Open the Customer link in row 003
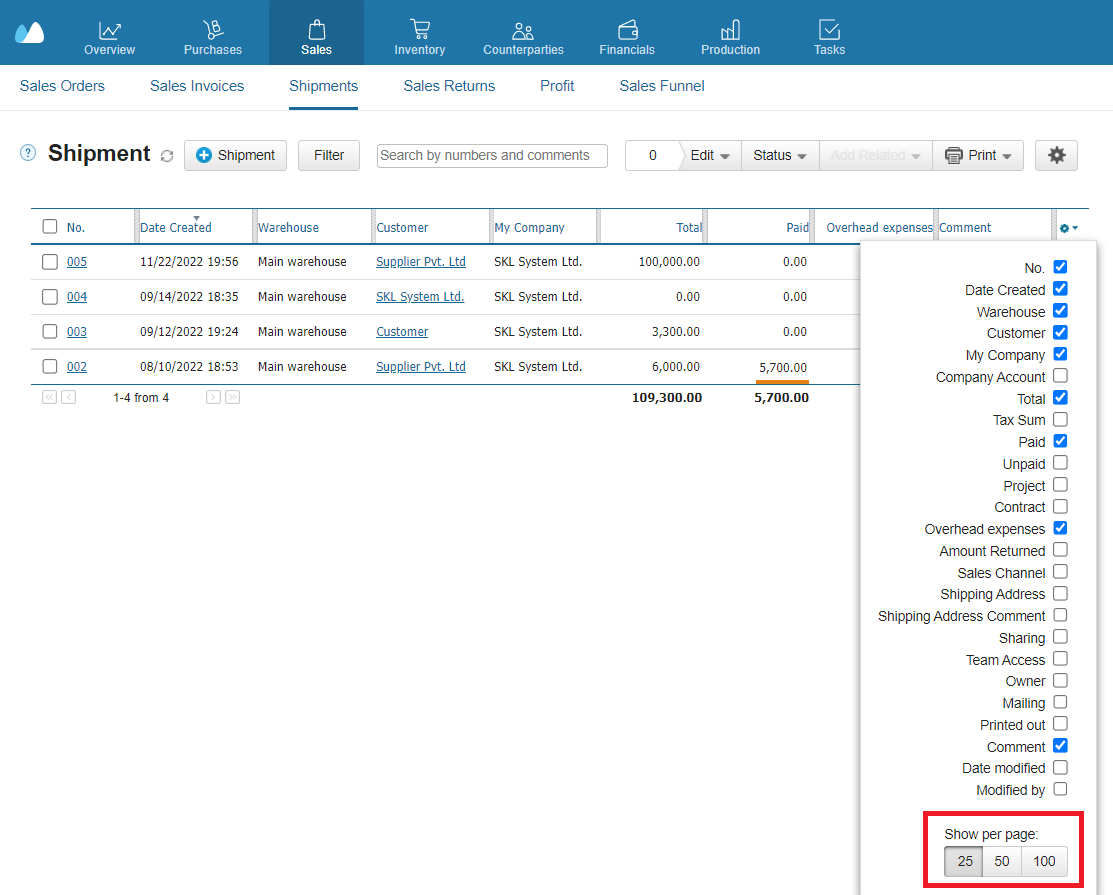This screenshot has width=1113, height=895. coord(402,331)
